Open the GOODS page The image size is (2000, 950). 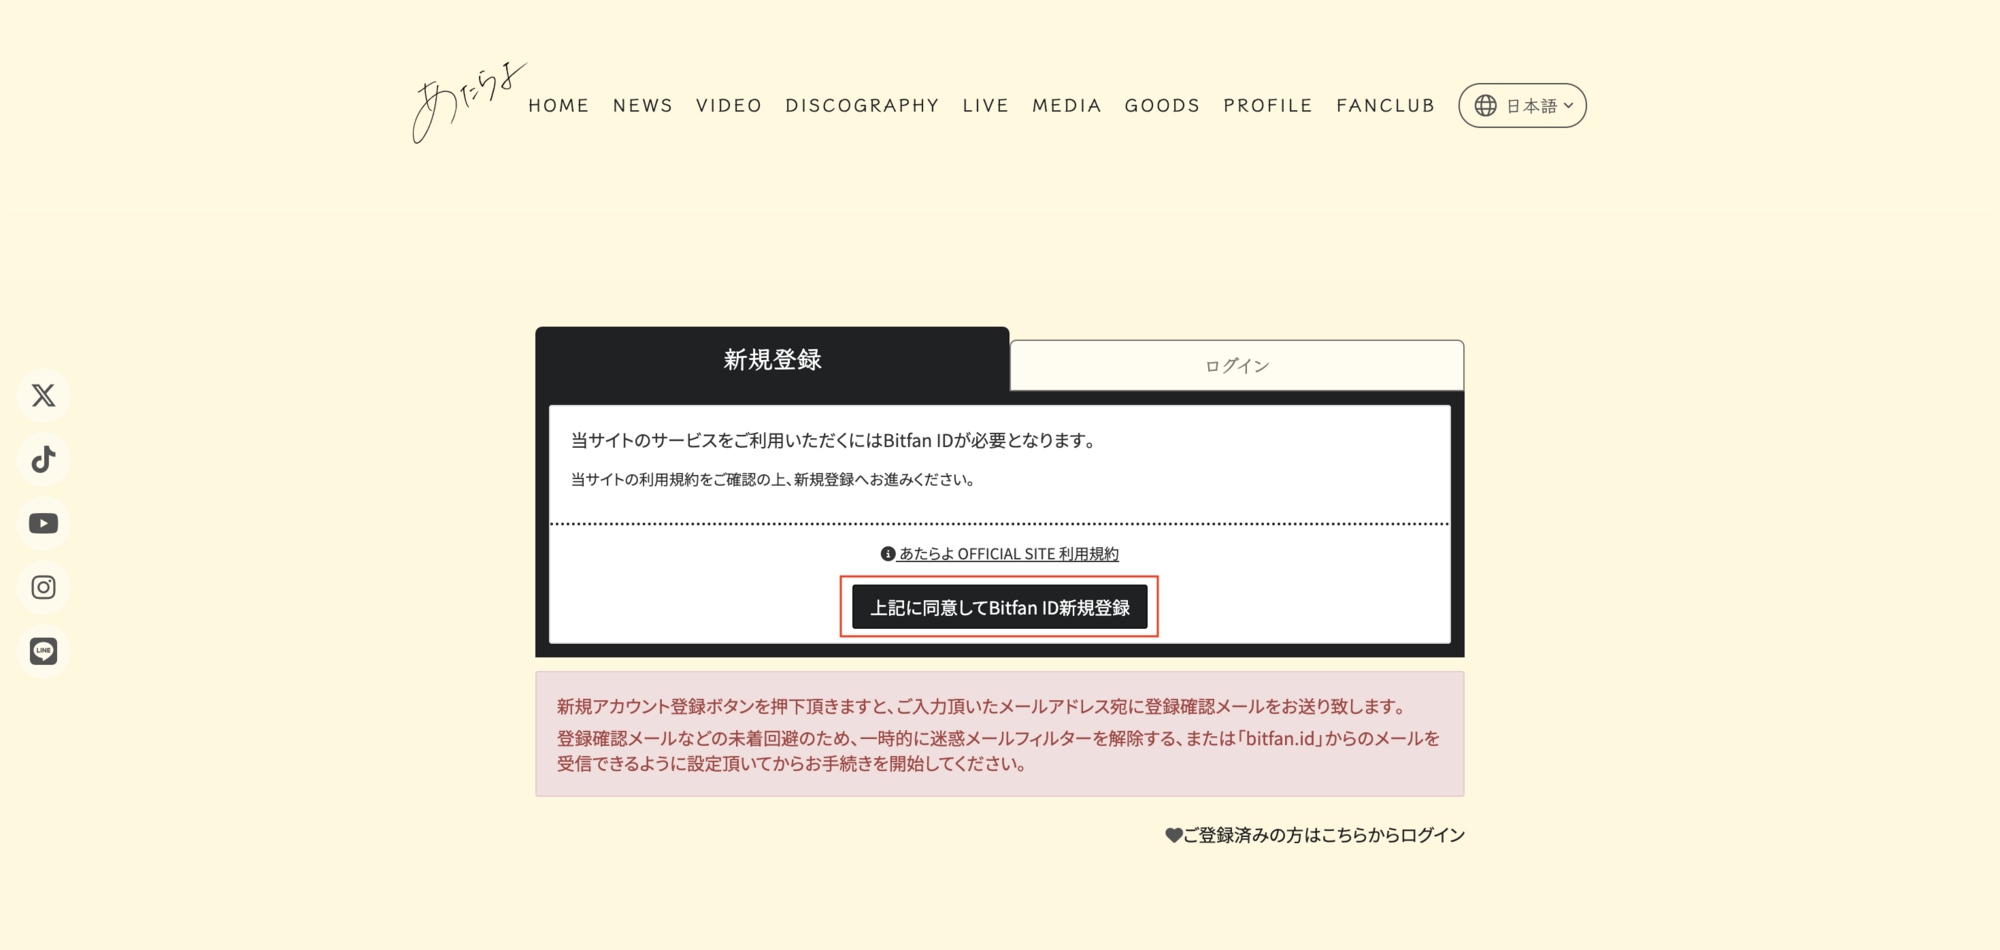[1162, 106]
